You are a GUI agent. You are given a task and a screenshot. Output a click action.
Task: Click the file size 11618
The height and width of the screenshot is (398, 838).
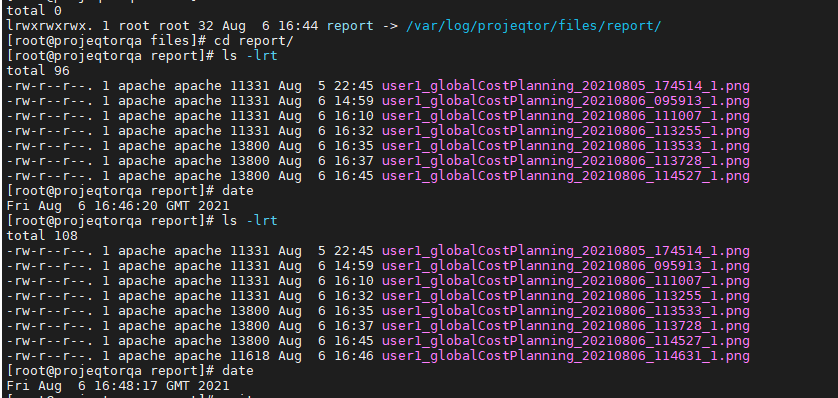(x=250, y=355)
